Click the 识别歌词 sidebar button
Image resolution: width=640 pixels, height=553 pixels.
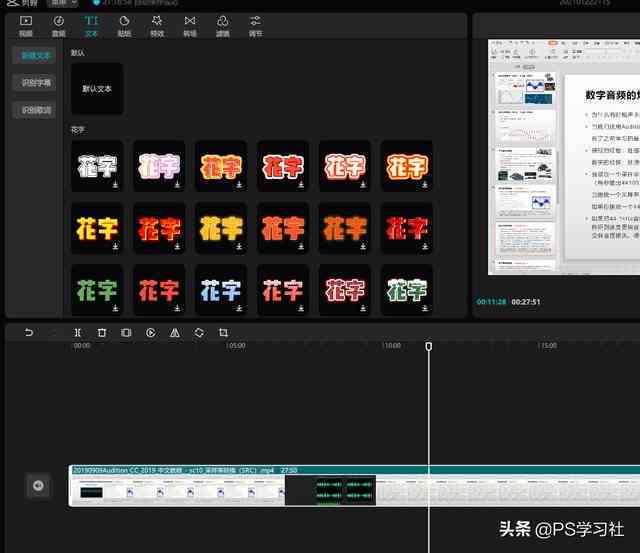(35, 110)
